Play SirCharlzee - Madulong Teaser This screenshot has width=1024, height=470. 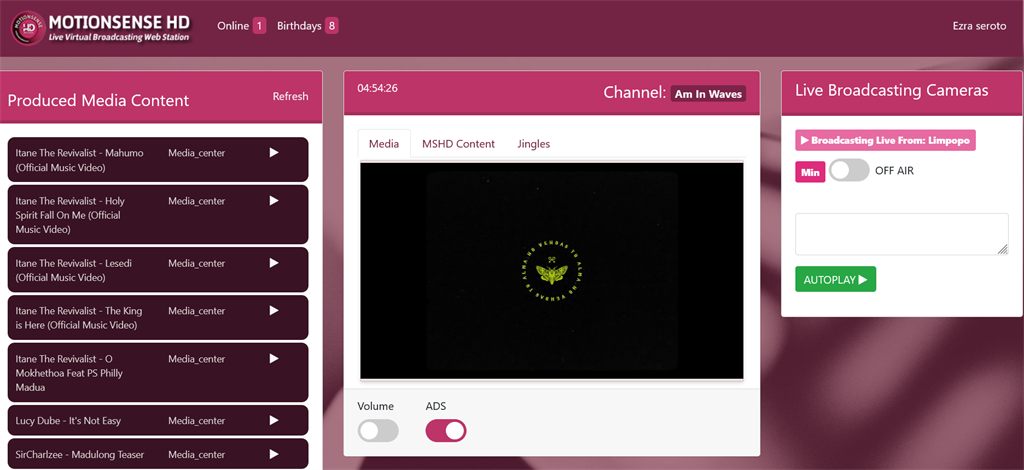tap(274, 454)
